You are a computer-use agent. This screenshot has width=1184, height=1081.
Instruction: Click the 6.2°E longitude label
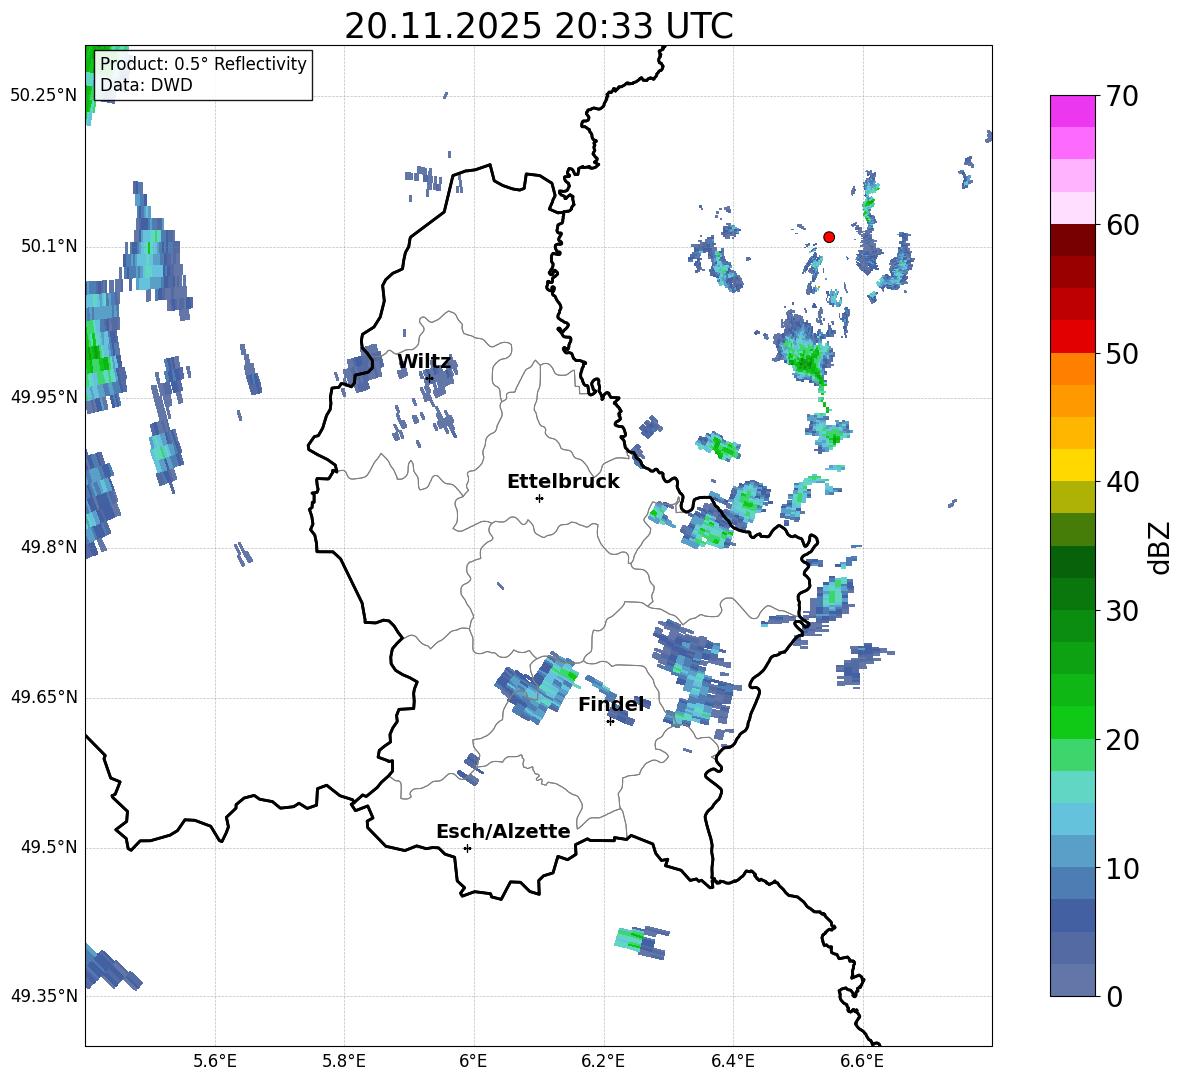pyautogui.click(x=603, y=1061)
